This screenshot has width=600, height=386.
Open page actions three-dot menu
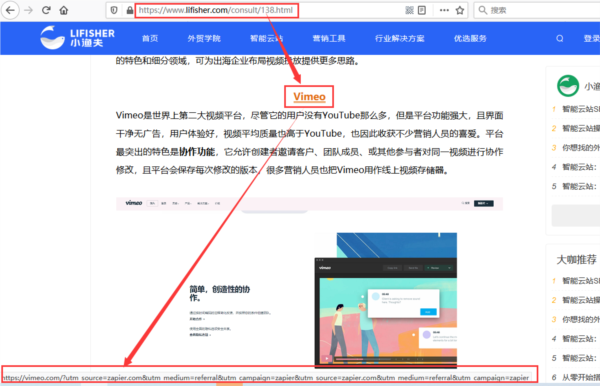point(444,10)
